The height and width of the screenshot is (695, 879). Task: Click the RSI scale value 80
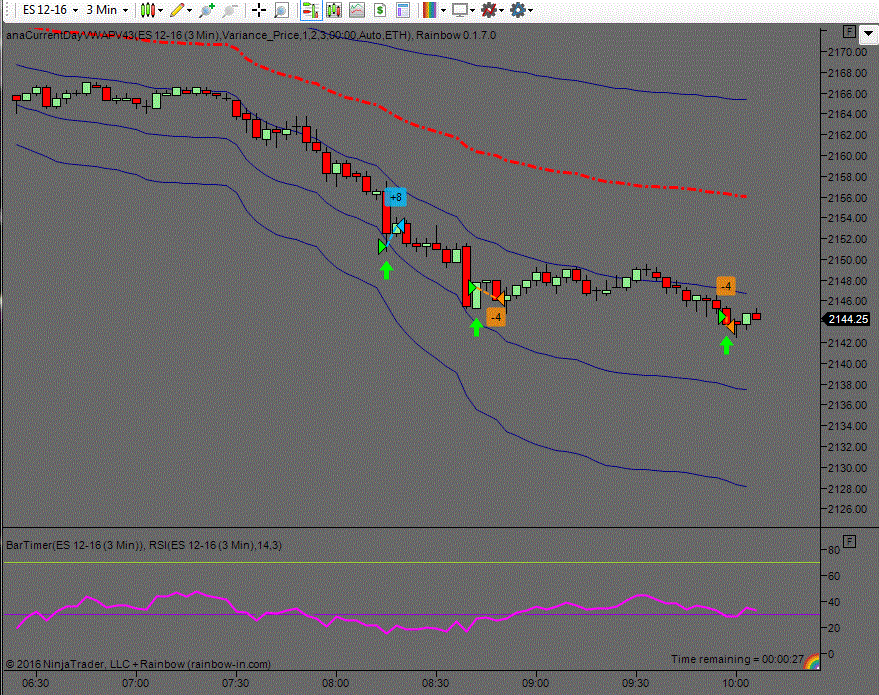pyautogui.click(x=834, y=550)
